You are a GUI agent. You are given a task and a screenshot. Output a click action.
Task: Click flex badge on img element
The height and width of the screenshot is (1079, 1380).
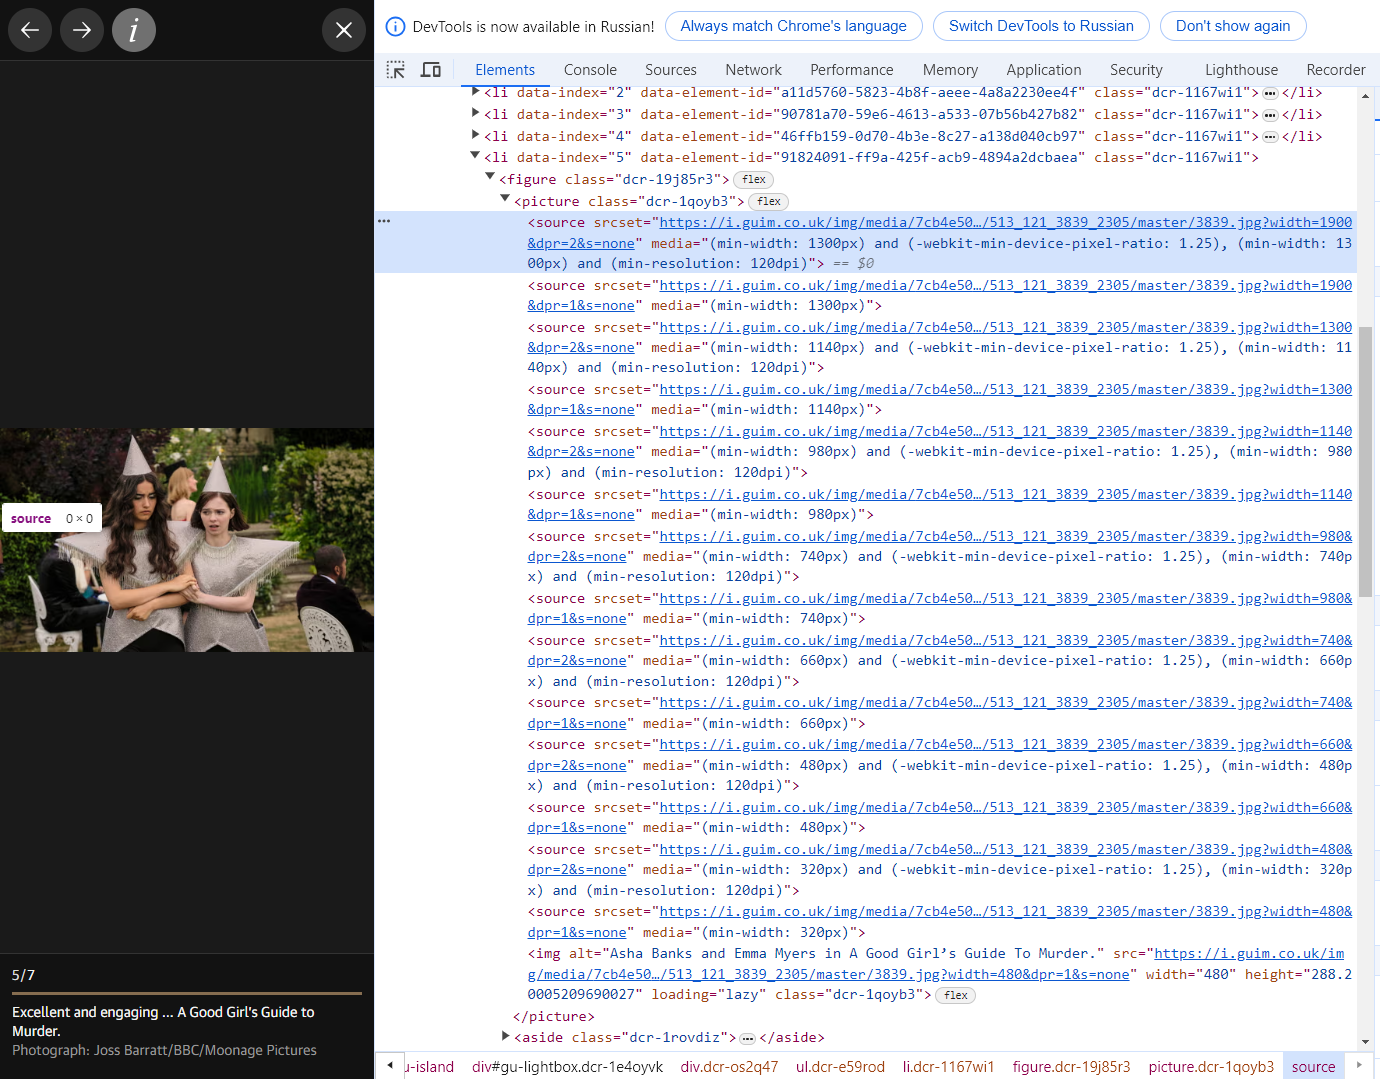[x=956, y=996]
